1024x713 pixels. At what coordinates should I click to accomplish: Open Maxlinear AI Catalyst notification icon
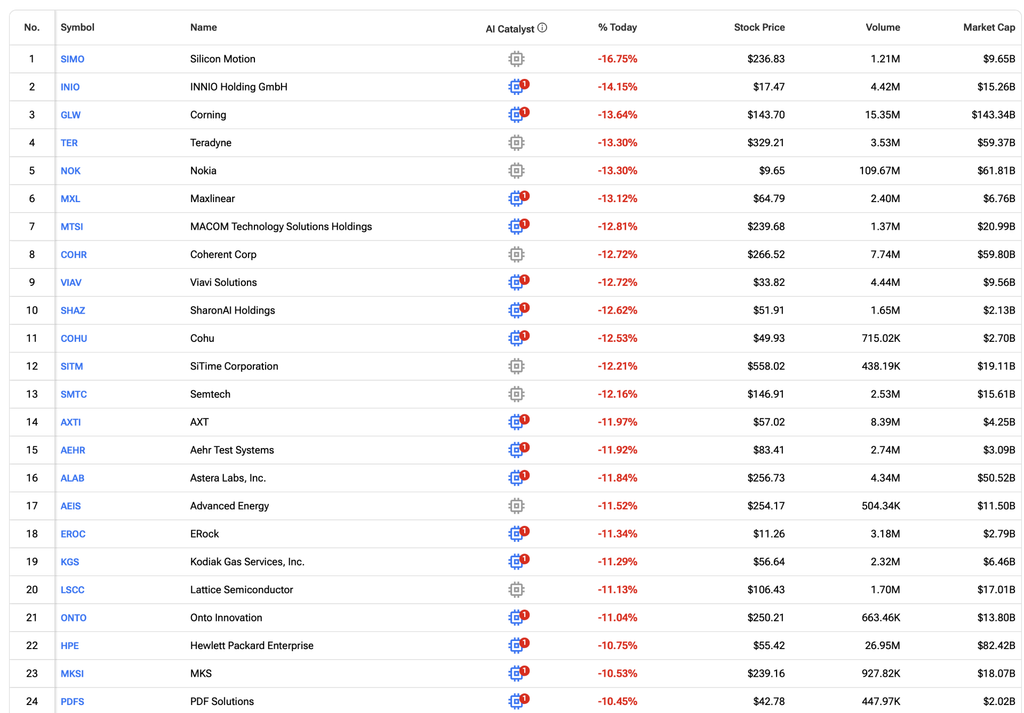(x=518, y=198)
